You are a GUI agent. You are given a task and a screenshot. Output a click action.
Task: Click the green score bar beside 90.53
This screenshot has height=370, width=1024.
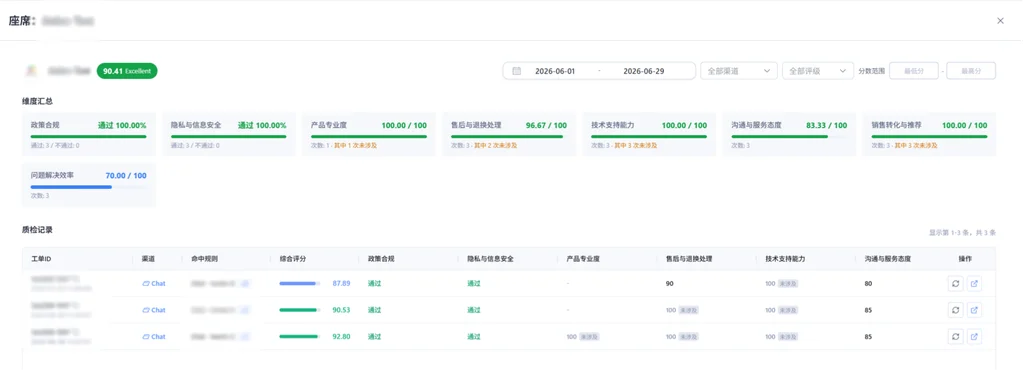click(300, 310)
